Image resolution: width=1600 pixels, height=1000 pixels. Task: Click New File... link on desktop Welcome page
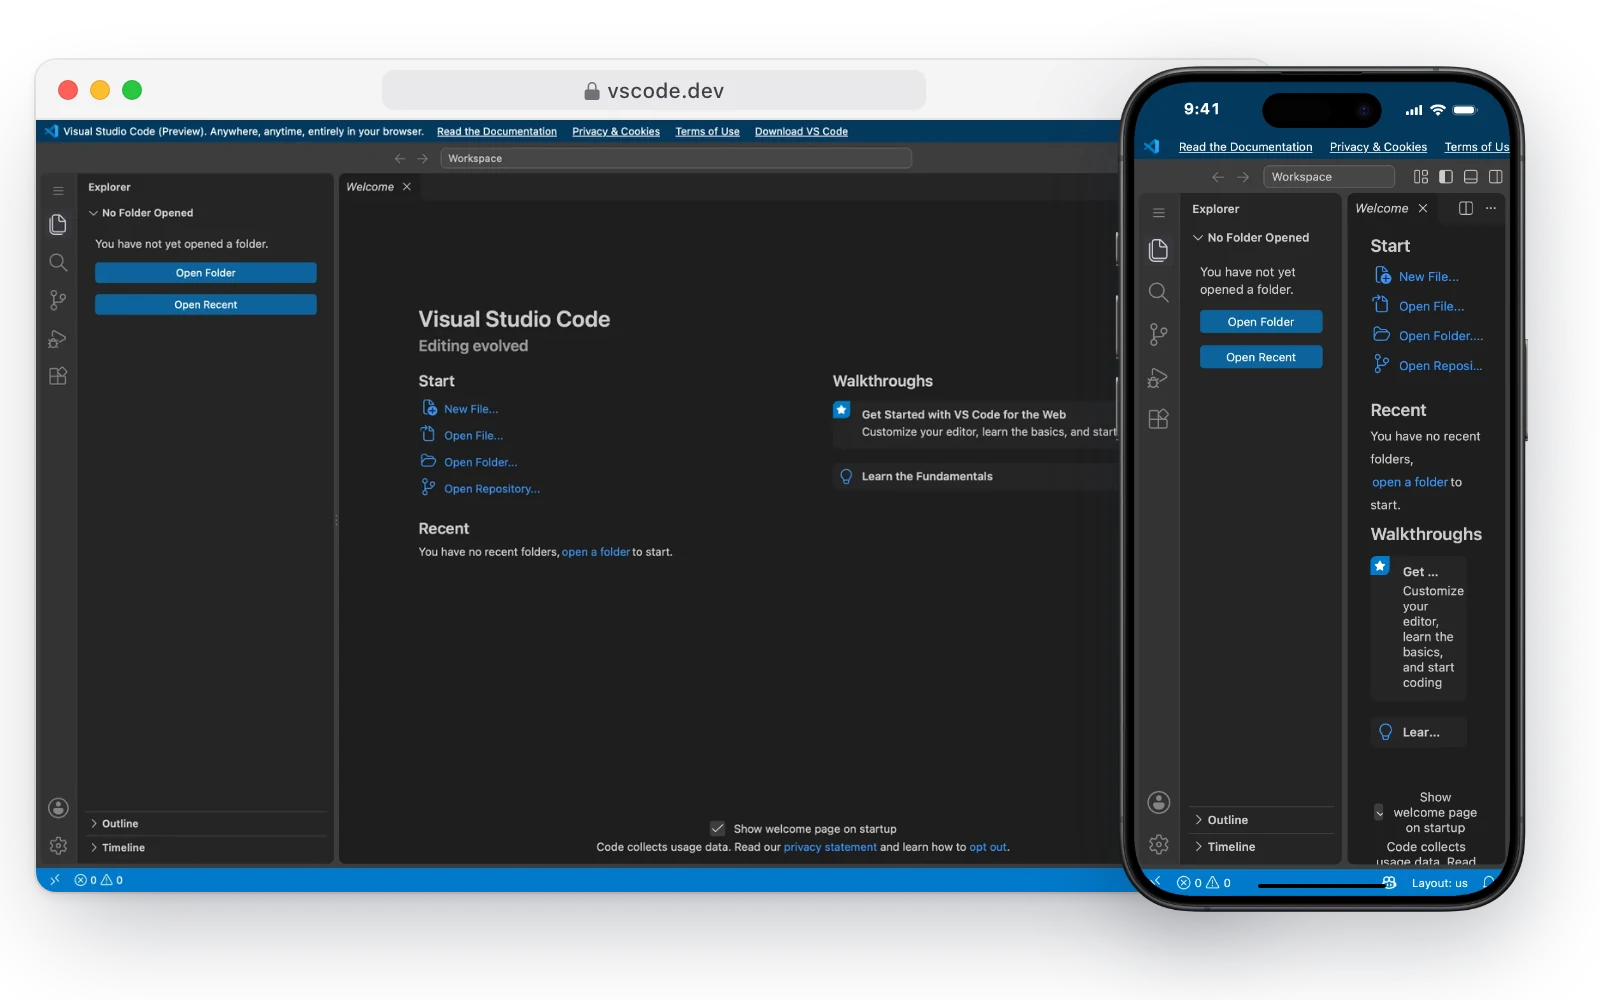(471, 409)
